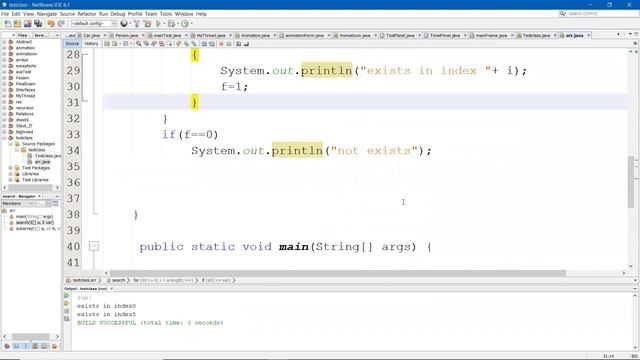This screenshot has height=360, width=640.
Task: Click the editor Find Selection magnifier icon
Action: click(139, 44)
